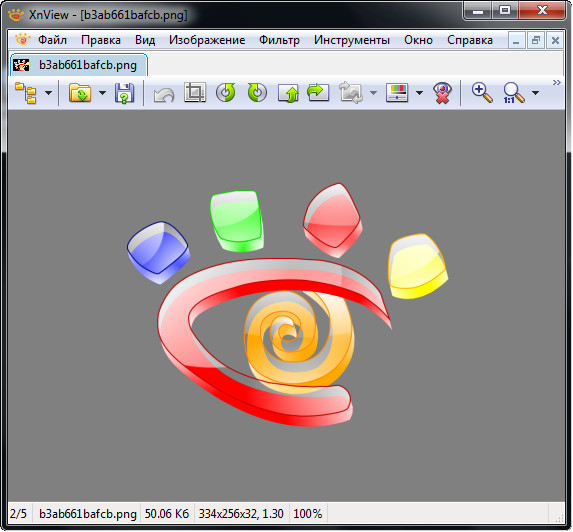
Task: Click the JPEG lossless transformations icon
Action: coord(351,93)
